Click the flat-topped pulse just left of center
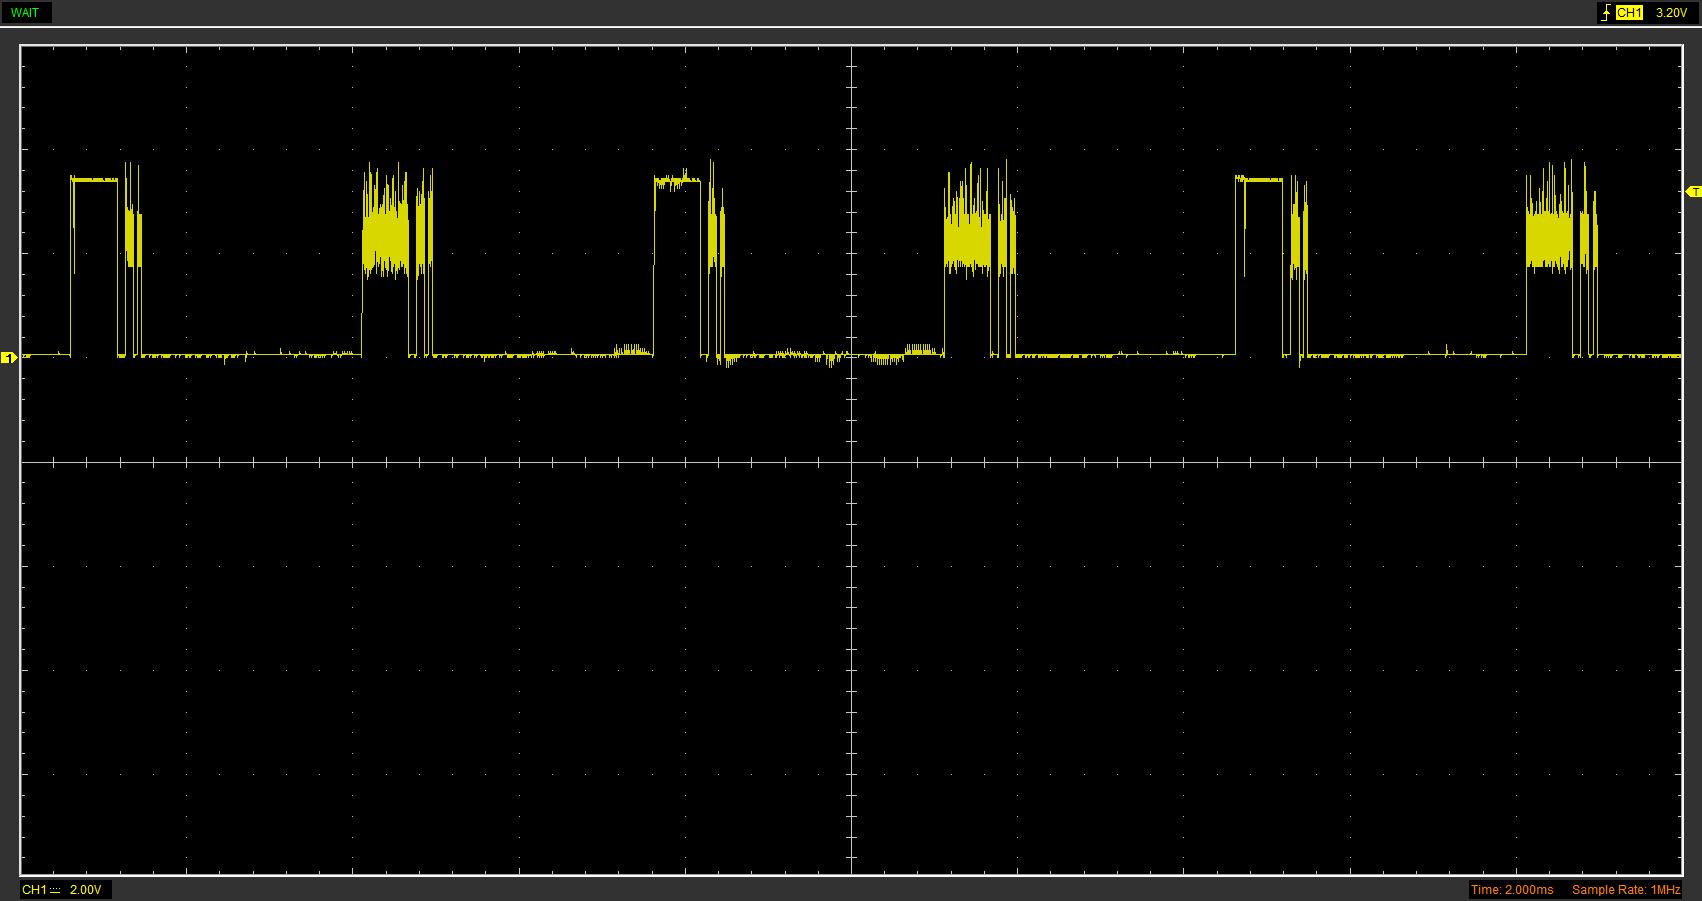This screenshot has width=1702, height=901. 677,182
